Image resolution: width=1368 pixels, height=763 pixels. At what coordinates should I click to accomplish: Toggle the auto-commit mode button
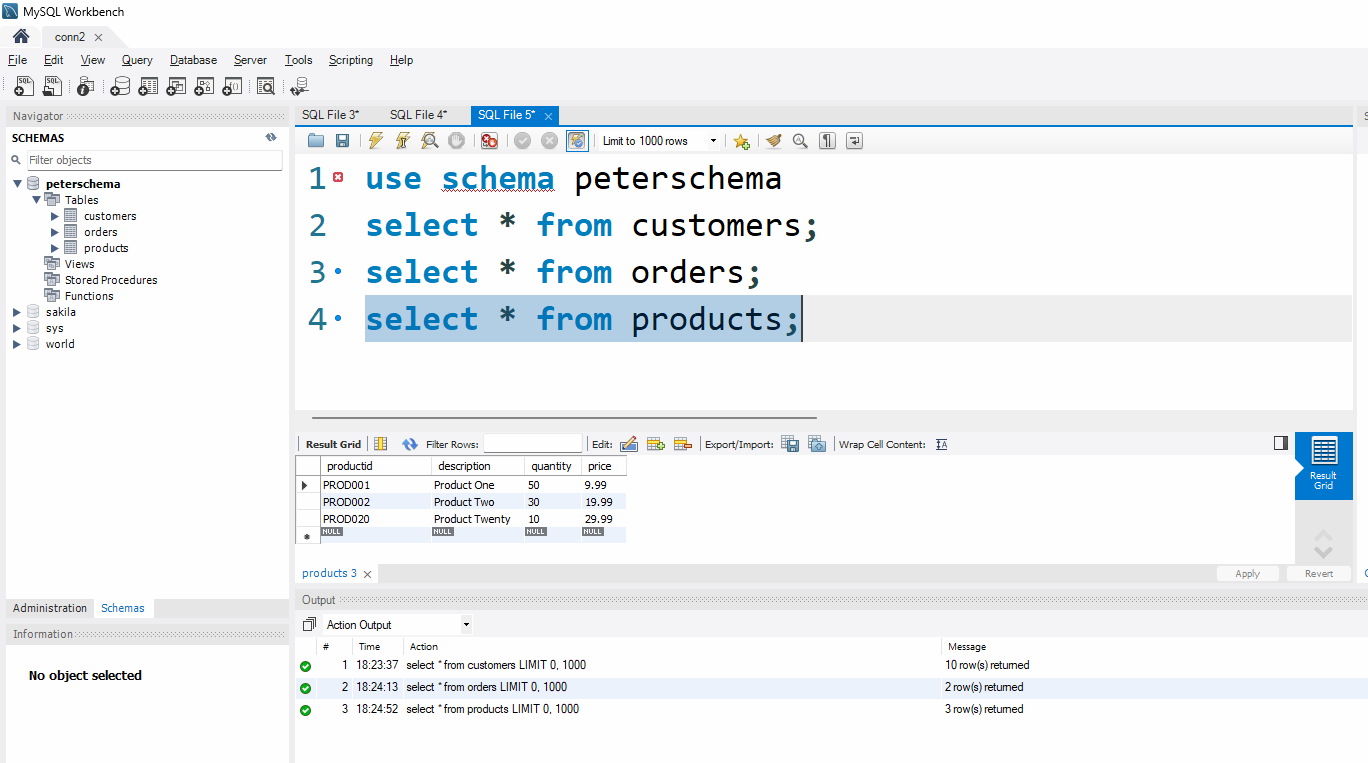point(577,141)
